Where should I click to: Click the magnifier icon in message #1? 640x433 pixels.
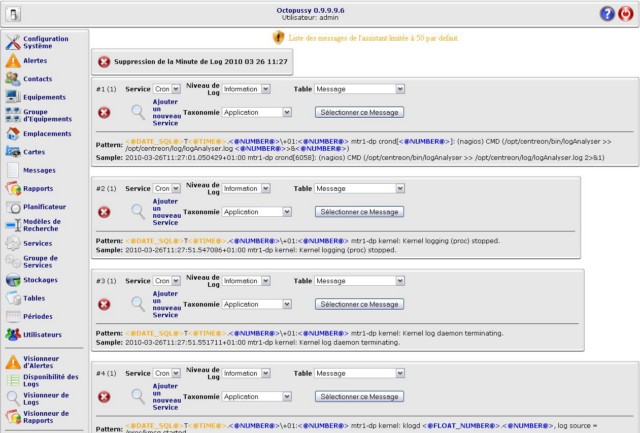click(138, 113)
